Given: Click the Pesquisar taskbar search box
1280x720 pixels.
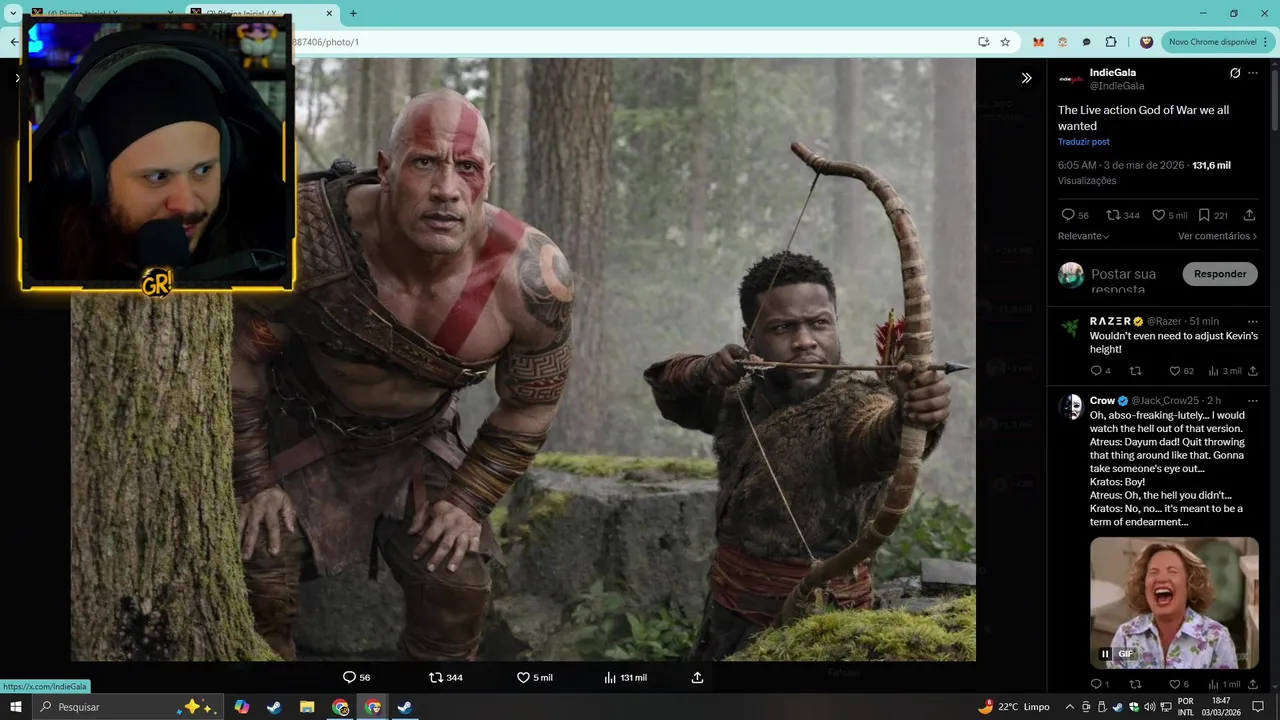Looking at the screenshot, I should coord(128,707).
